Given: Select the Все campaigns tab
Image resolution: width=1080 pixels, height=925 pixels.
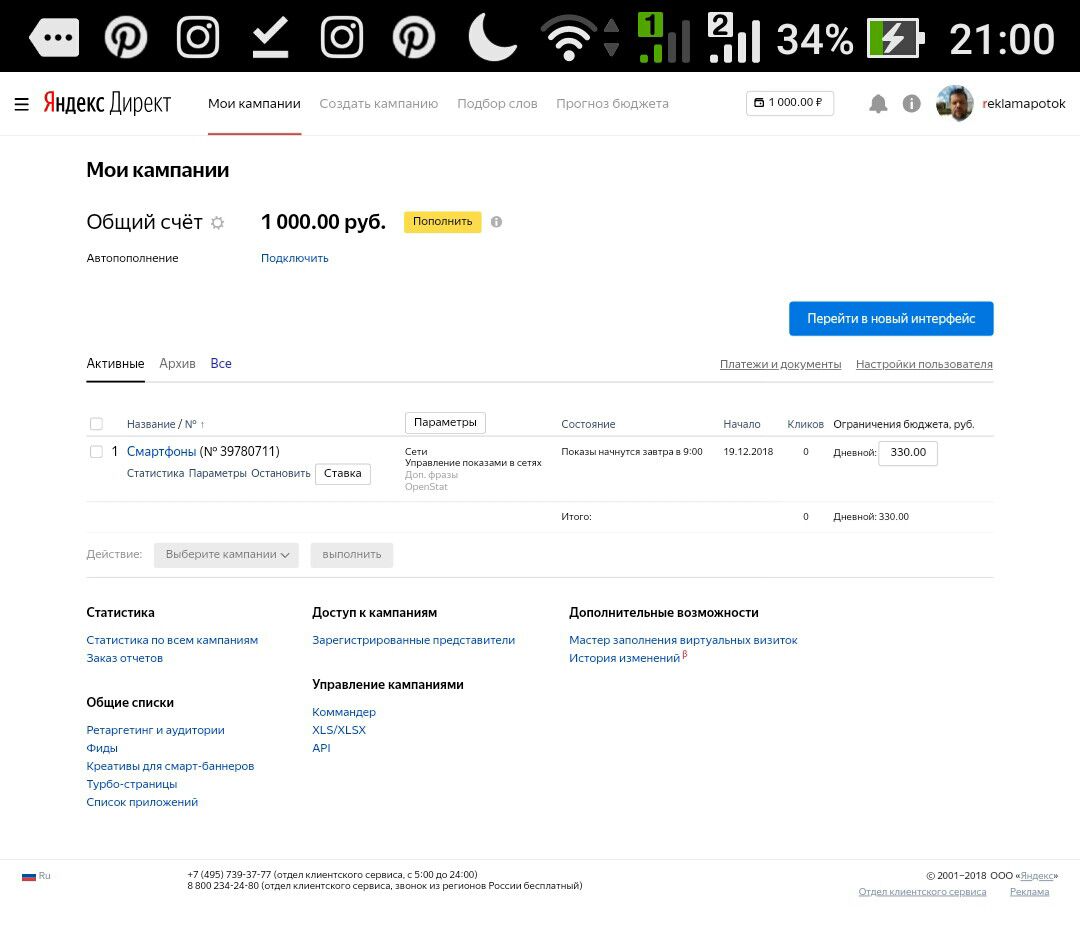Looking at the screenshot, I should 220,364.
